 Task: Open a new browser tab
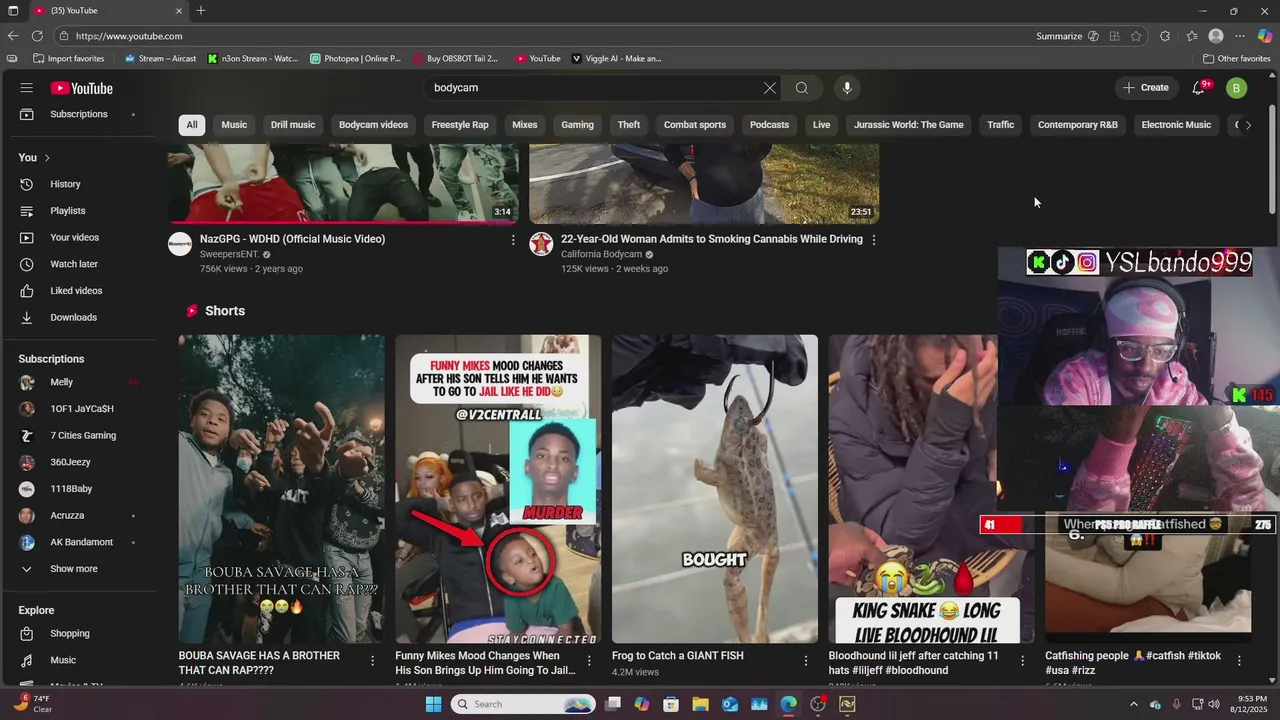(201, 11)
